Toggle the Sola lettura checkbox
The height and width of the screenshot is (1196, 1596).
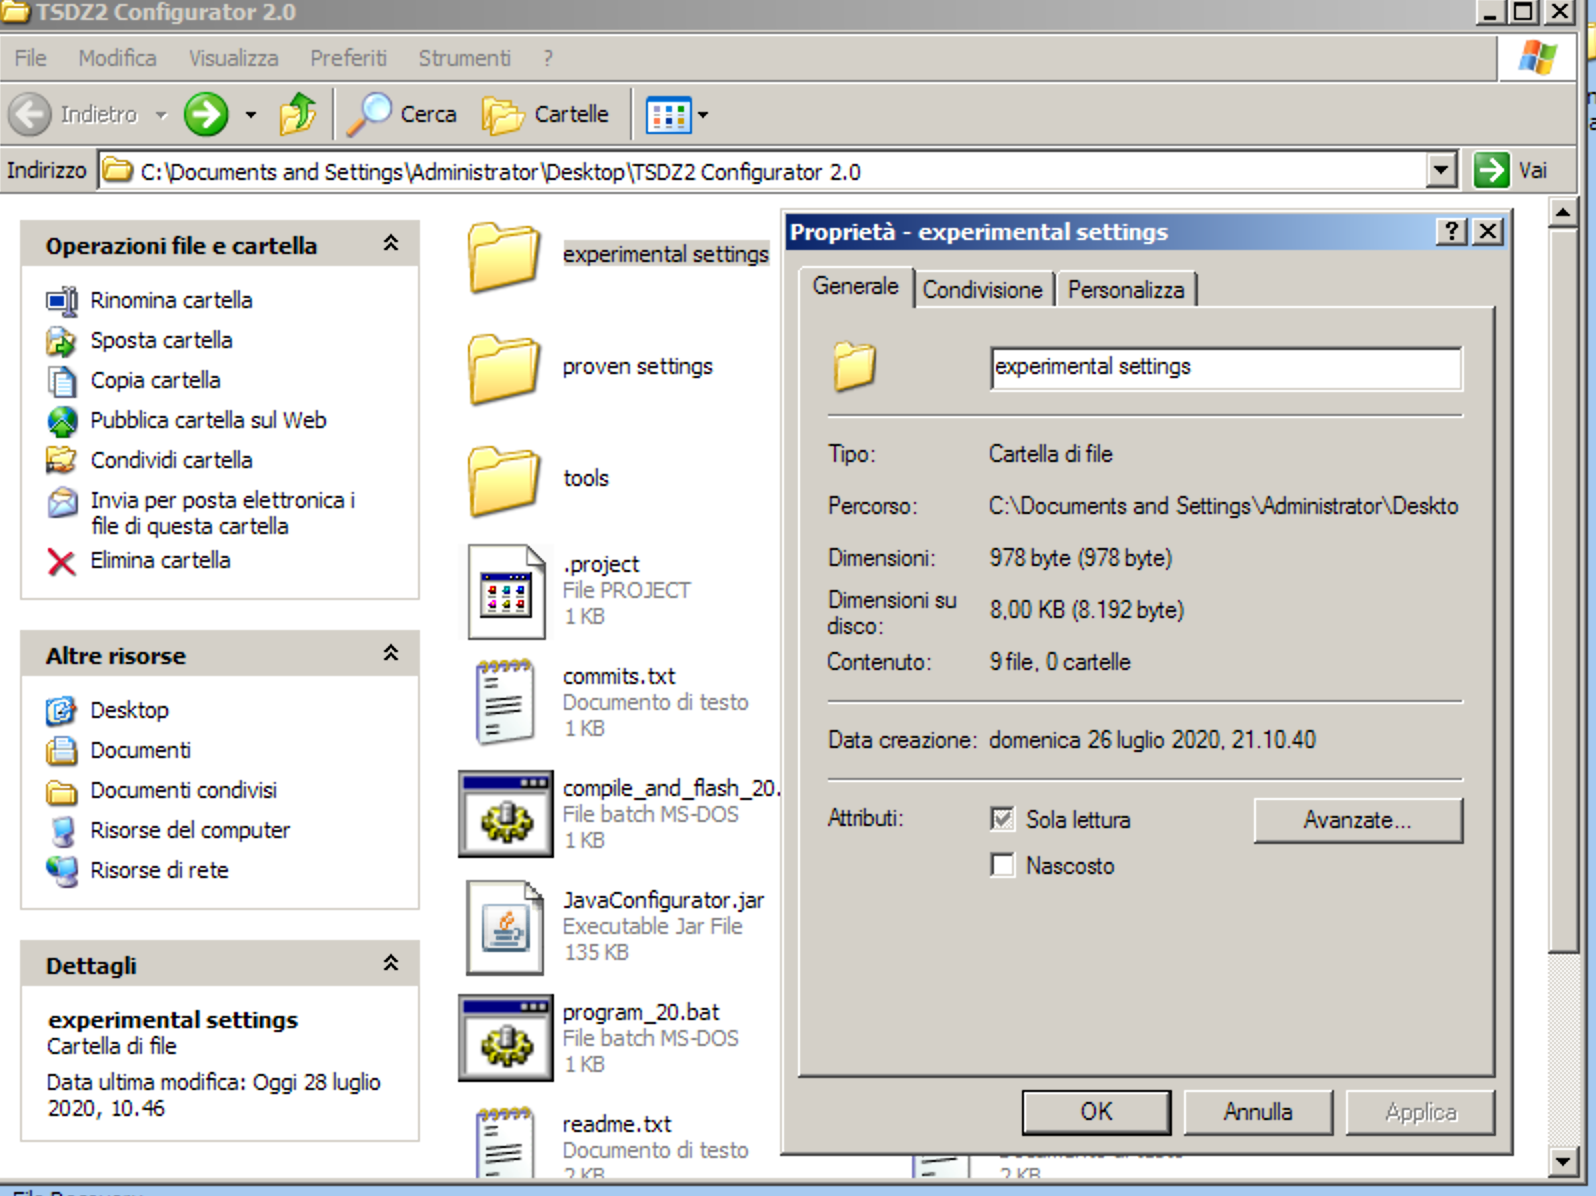[x=1002, y=819]
